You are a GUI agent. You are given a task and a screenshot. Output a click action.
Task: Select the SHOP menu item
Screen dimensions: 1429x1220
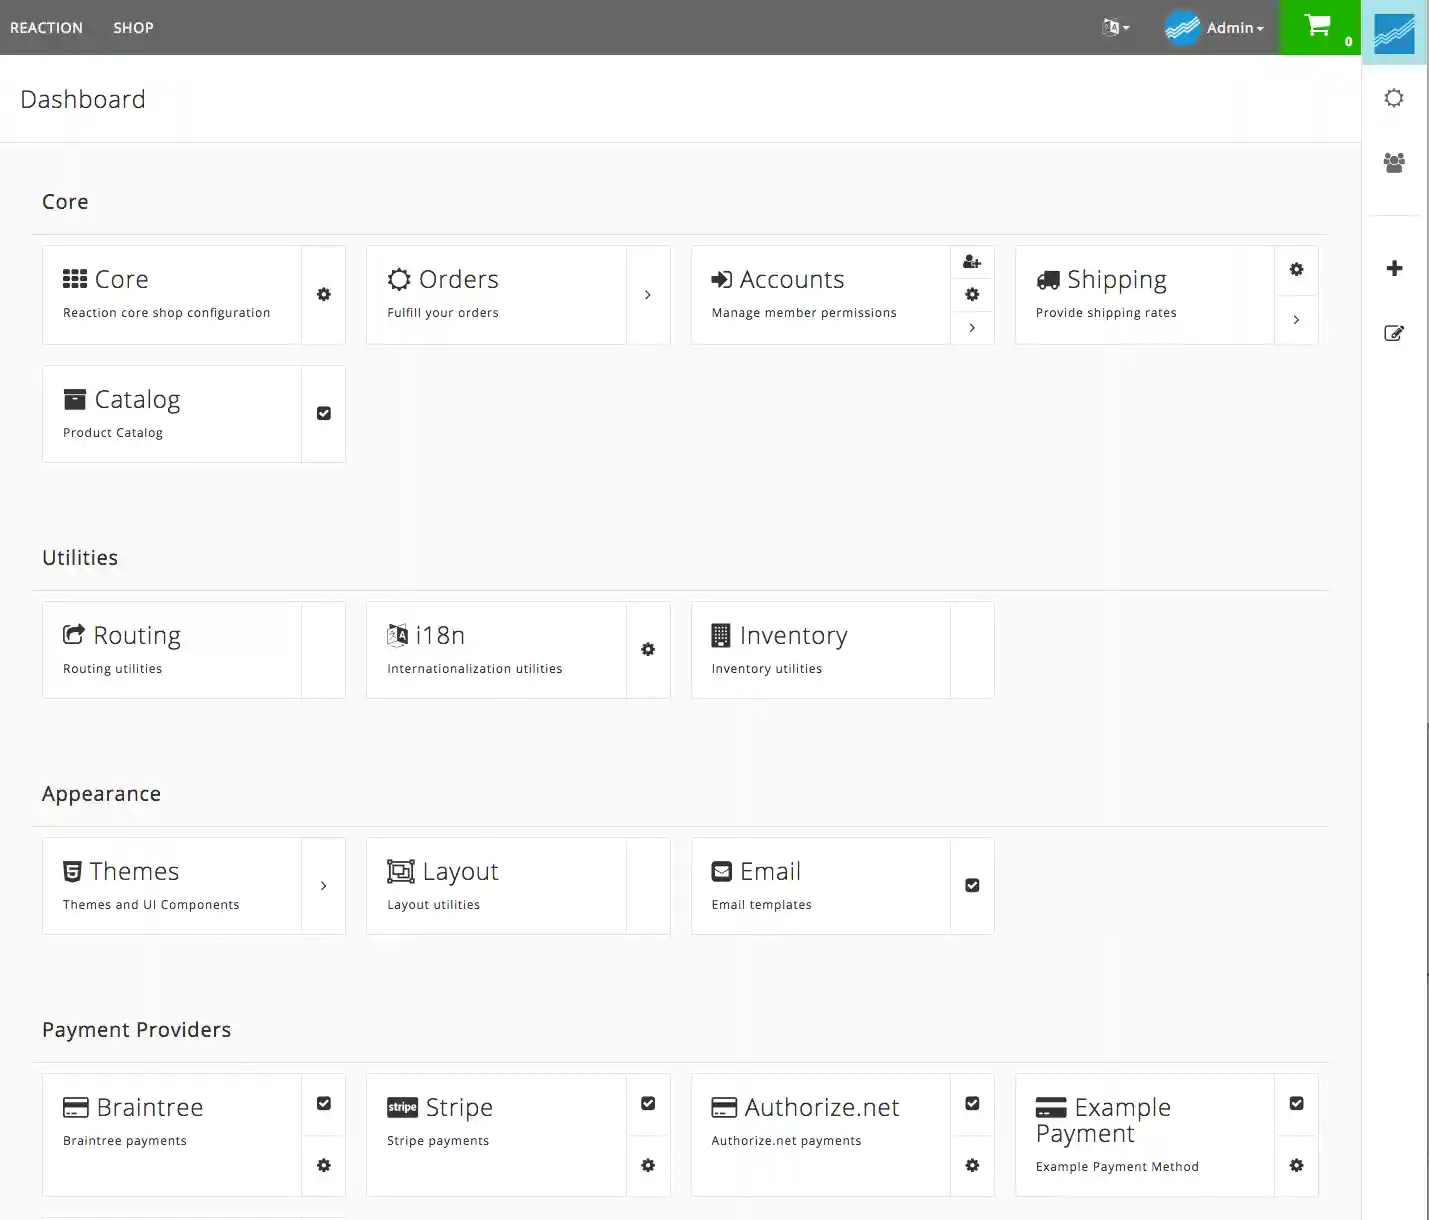(x=133, y=27)
